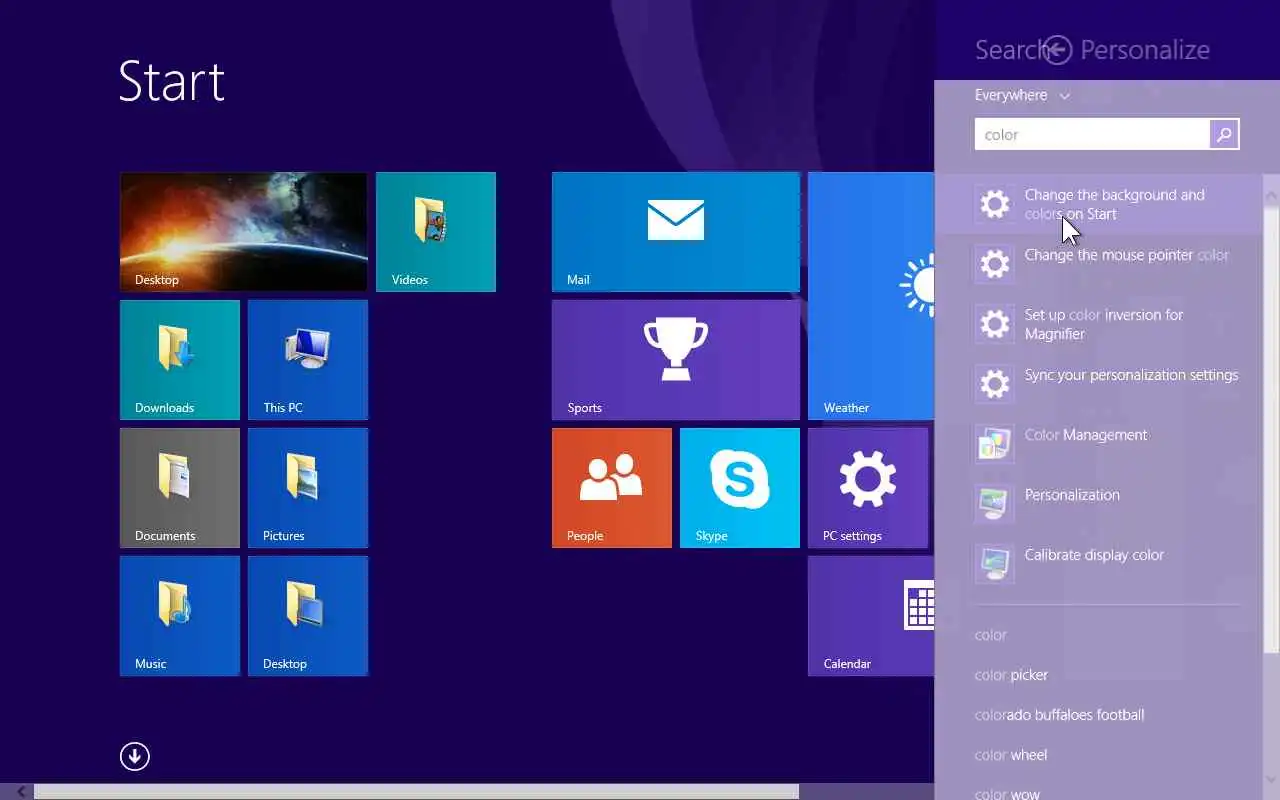
Task: Select the 'colorado buffaloes football' suggestion
Action: click(1059, 715)
